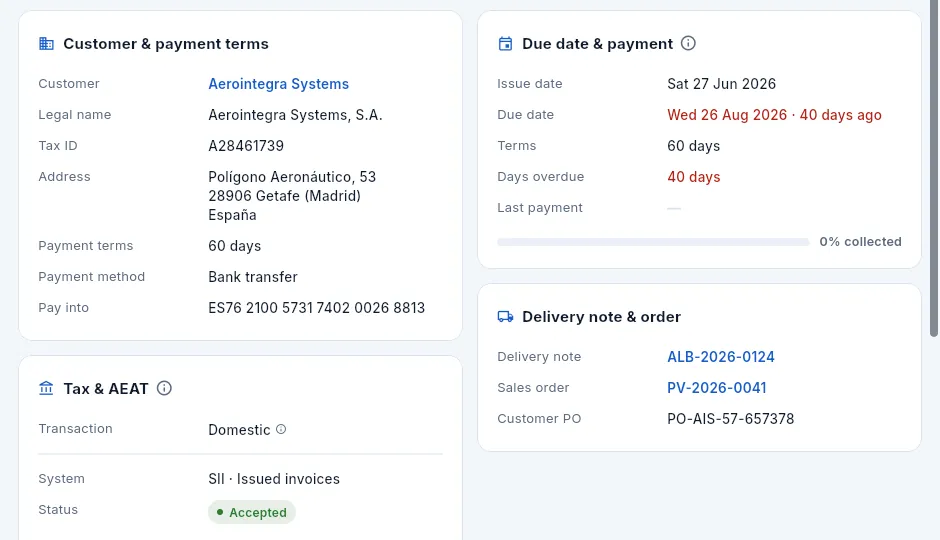
Task: Click the legal name Aerointegra Systems, S.A.
Action: point(295,115)
